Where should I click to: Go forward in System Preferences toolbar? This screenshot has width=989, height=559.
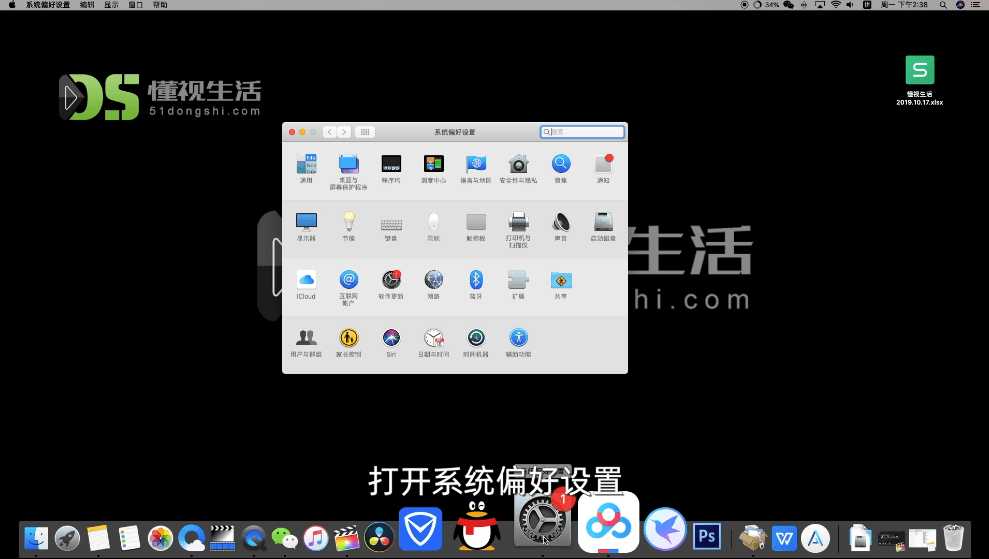click(x=344, y=132)
